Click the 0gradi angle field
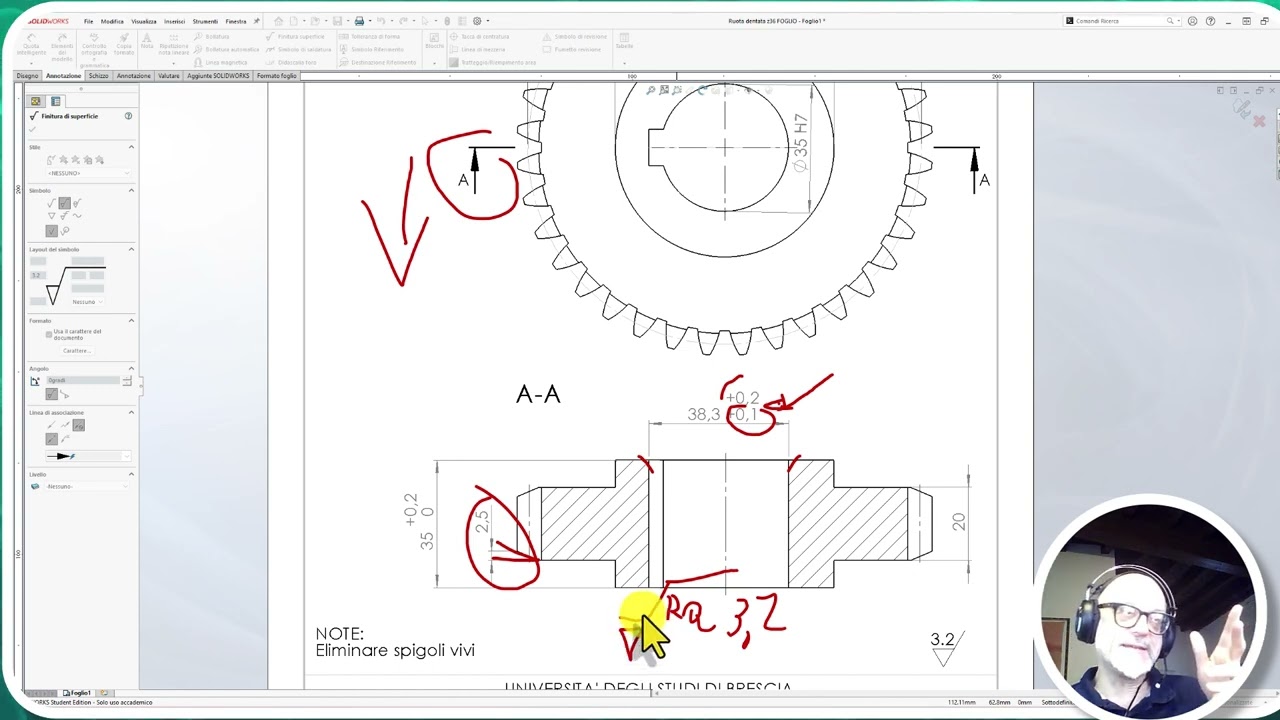 (83, 381)
